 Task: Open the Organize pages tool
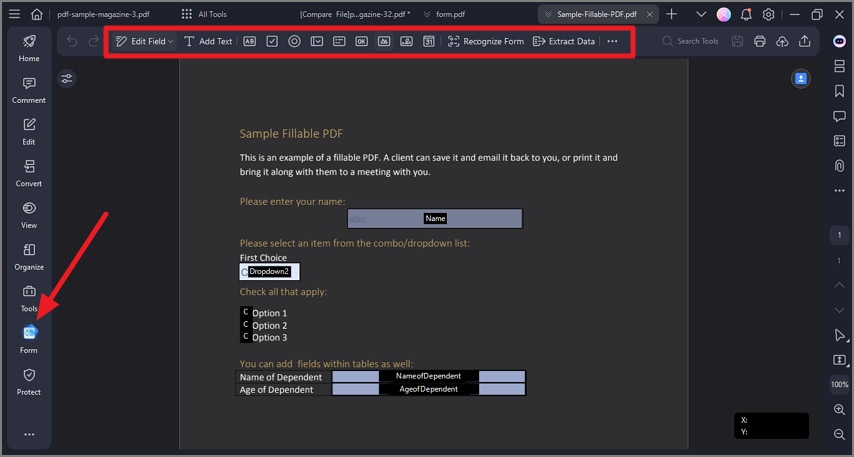click(x=29, y=257)
